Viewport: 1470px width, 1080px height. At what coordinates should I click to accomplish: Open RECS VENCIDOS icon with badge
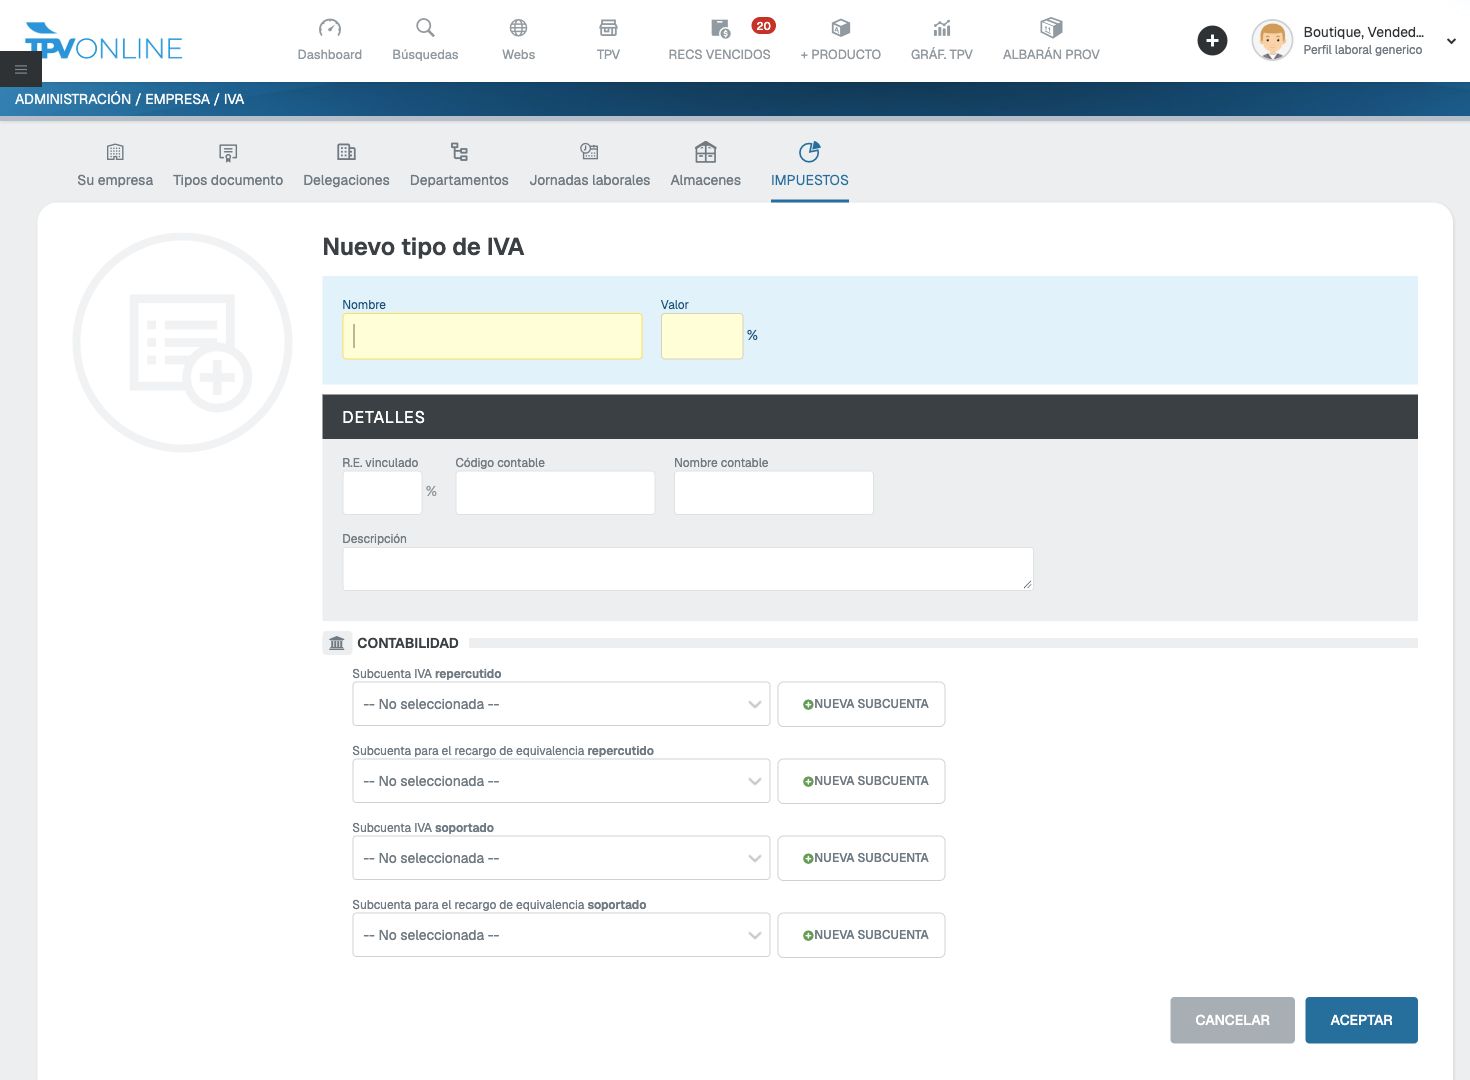tap(720, 28)
